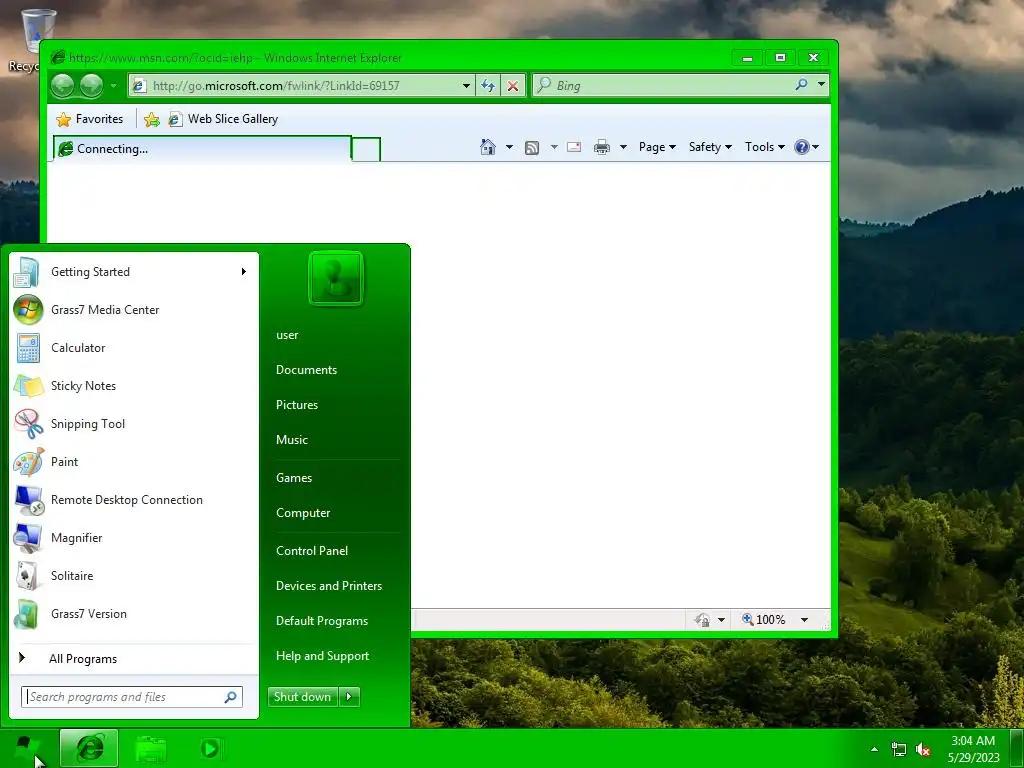The width and height of the screenshot is (1024, 768).
Task: Open Documents from Start menu
Action: click(306, 370)
